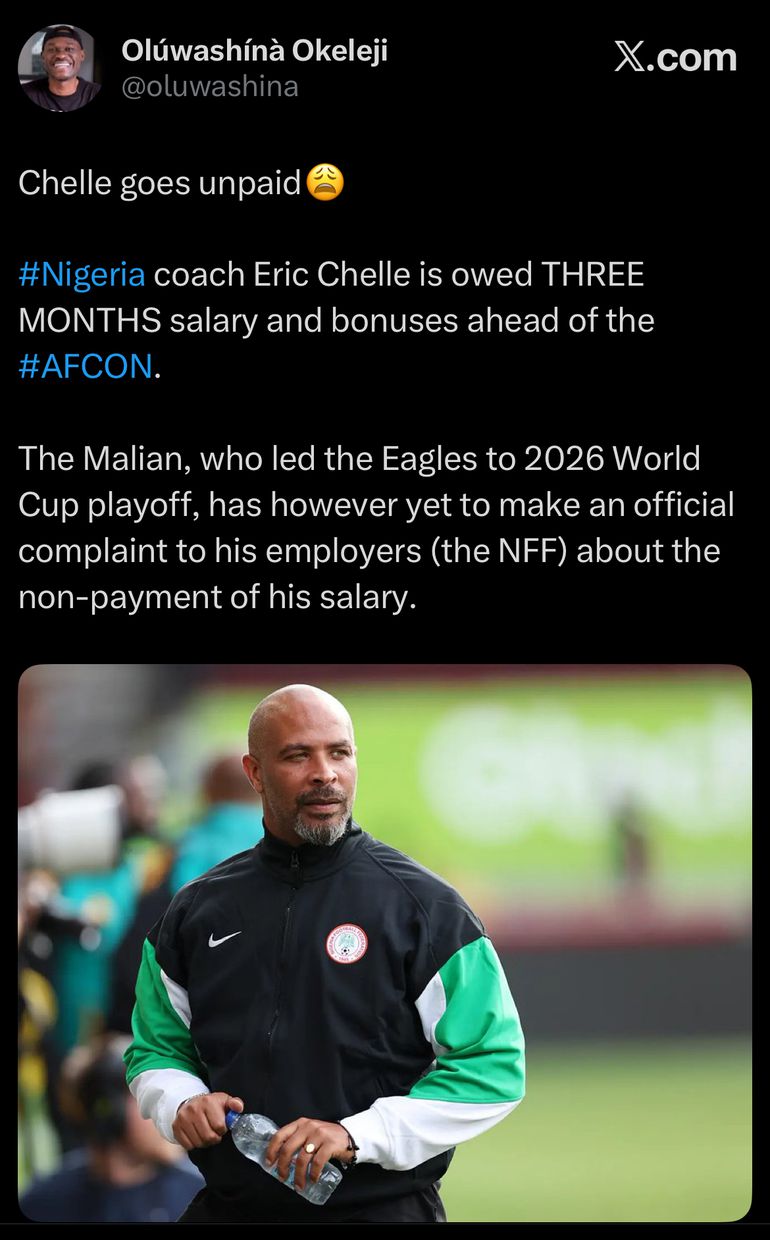This screenshot has height=1240, width=770.
Task: Click the weary face emoji after 'unpaid'
Action: (x=325, y=182)
